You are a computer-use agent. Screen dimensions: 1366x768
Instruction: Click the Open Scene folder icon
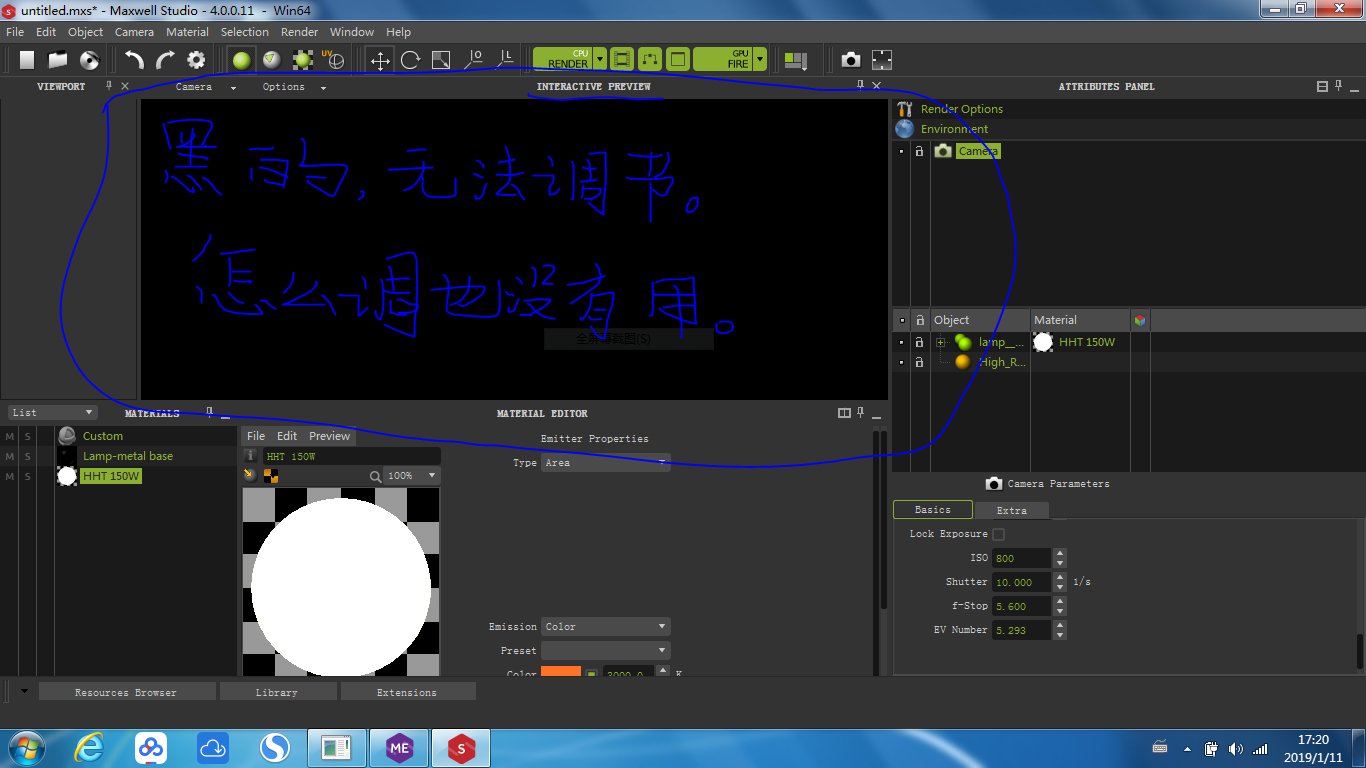pyautogui.click(x=58, y=60)
